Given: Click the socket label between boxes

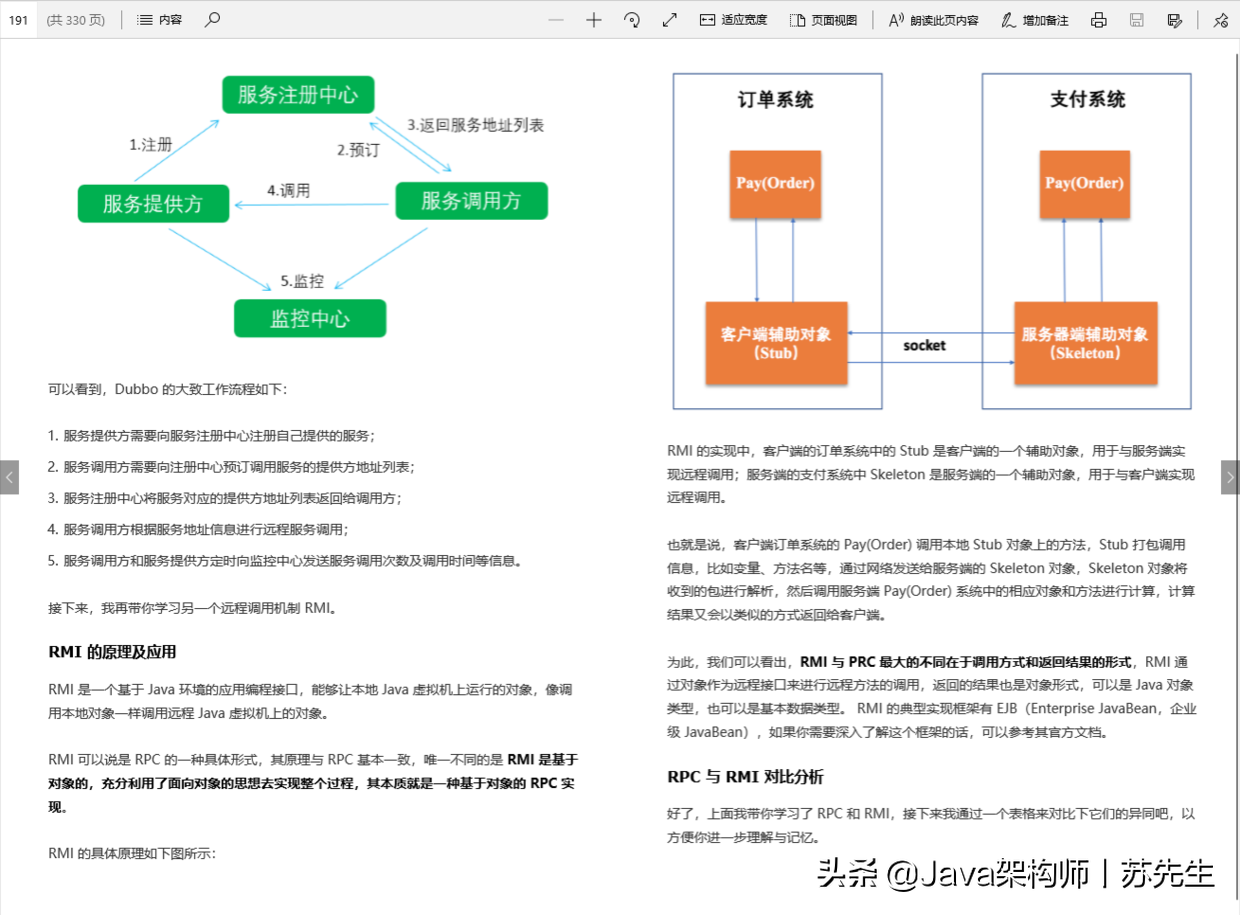Looking at the screenshot, I should 924,345.
